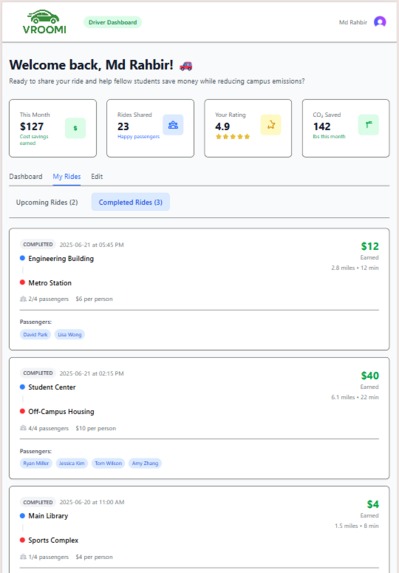Screen dimensions: 399x573
Task: Click the blue passengers icon in Rides Shared card
Action: click(x=173, y=125)
